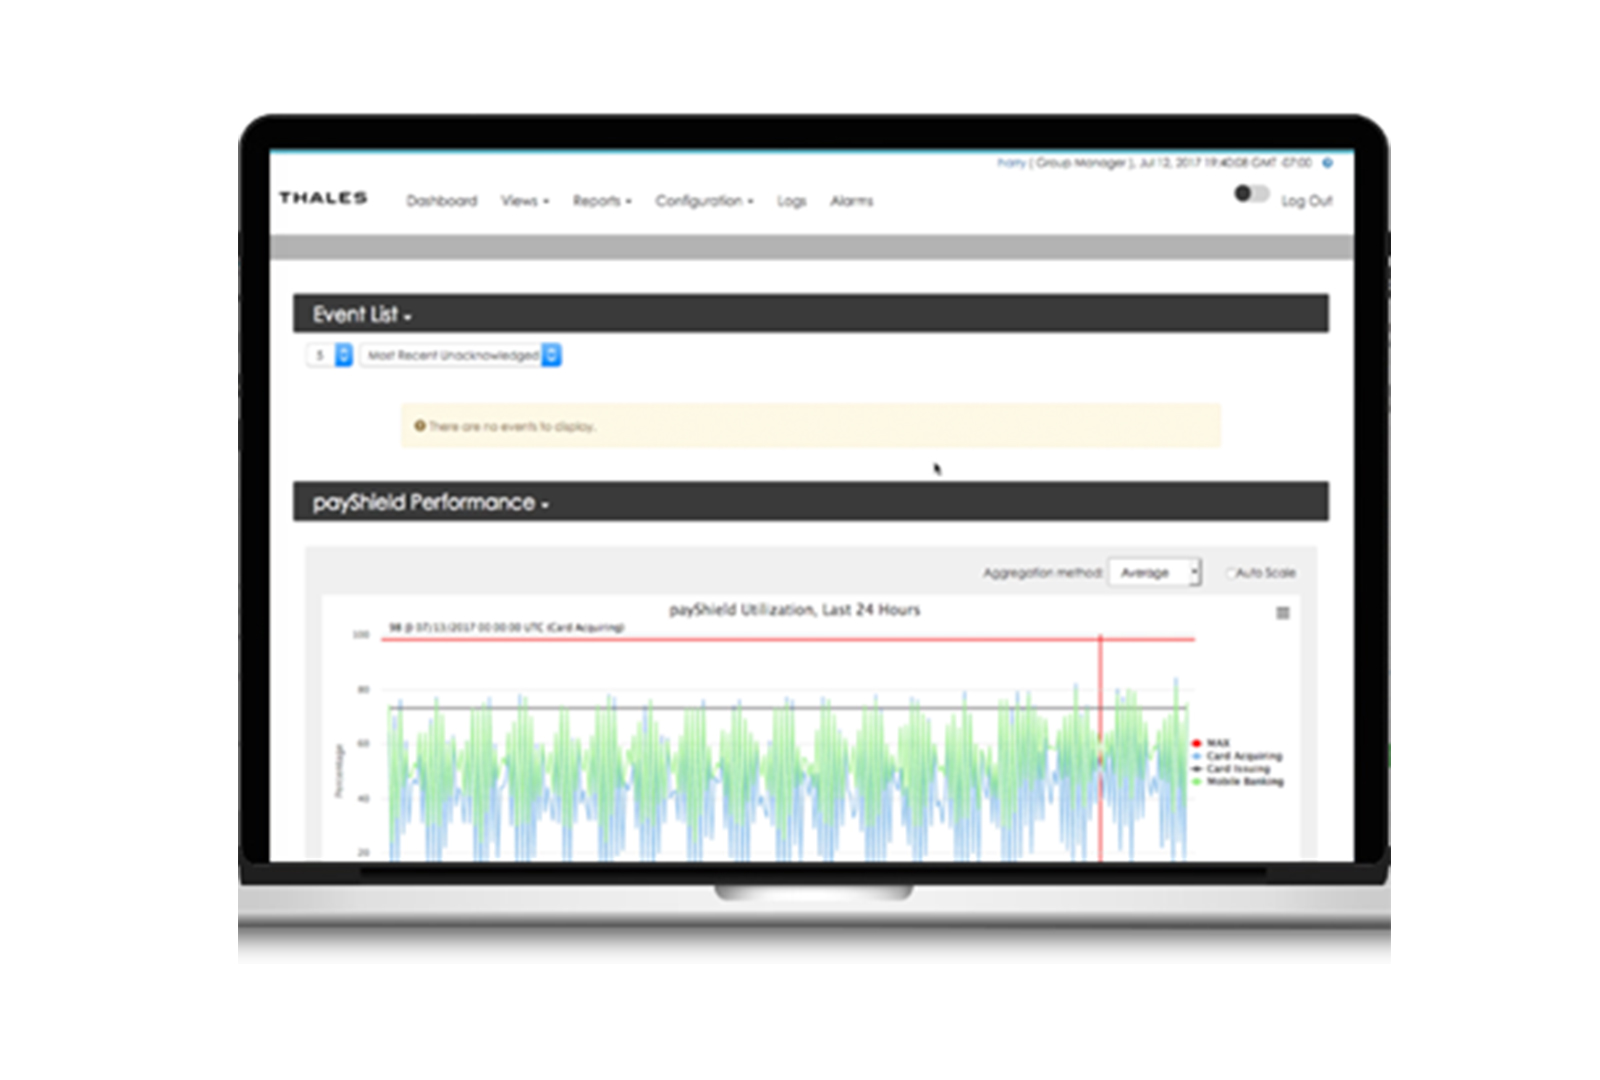1600x1080 pixels.
Task: Open the chart hamburger menu icon
Action: coord(1282,613)
